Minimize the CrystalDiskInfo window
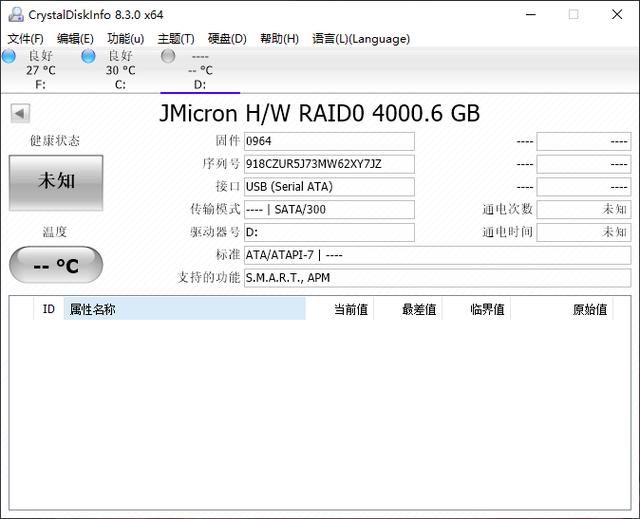 531,15
